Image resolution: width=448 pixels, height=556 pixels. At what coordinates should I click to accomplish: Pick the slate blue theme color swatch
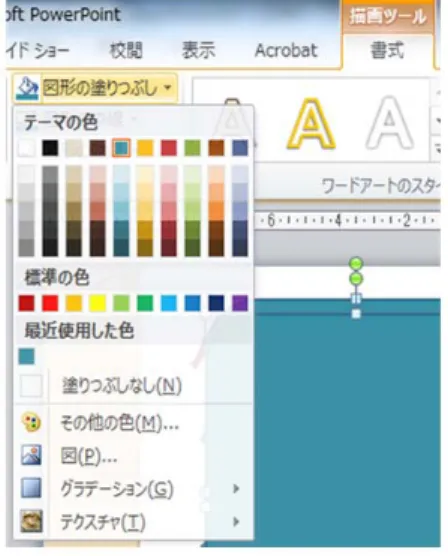(240, 148)
